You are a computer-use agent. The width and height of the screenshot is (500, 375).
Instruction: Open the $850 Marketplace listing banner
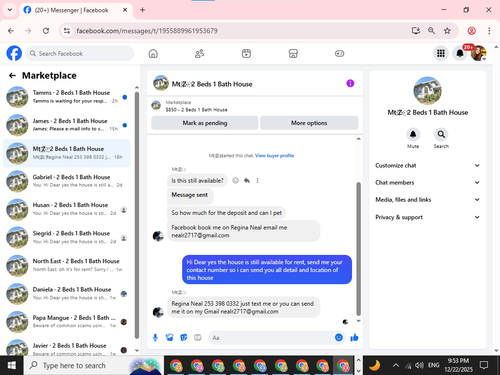coord(255,106)
